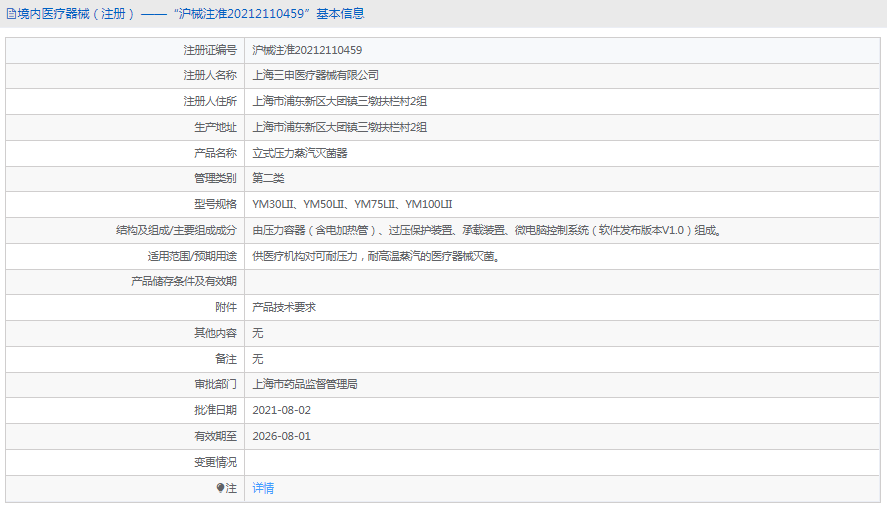Click the 有效期至 label
The height and width of the screenshot is (512, 887).
pyautogui.click(x=216, y=436)
